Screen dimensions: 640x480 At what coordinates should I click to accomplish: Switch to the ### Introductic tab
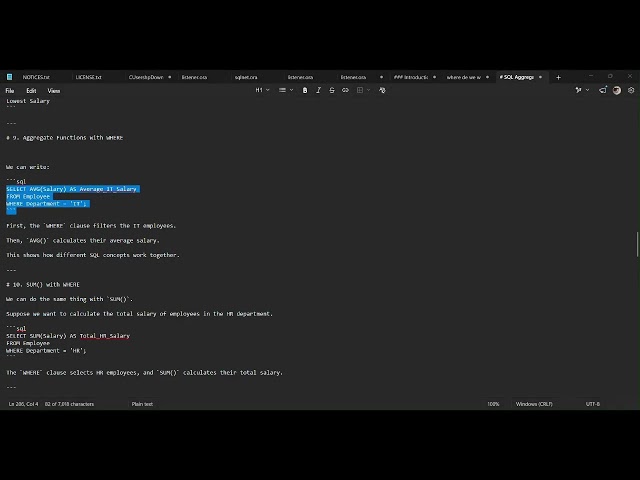click(411, 77)
